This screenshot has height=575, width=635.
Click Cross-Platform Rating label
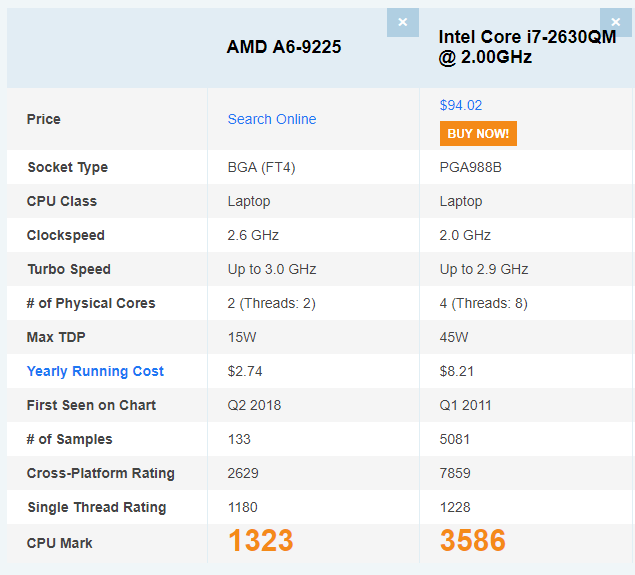click(x=101, y=473)
